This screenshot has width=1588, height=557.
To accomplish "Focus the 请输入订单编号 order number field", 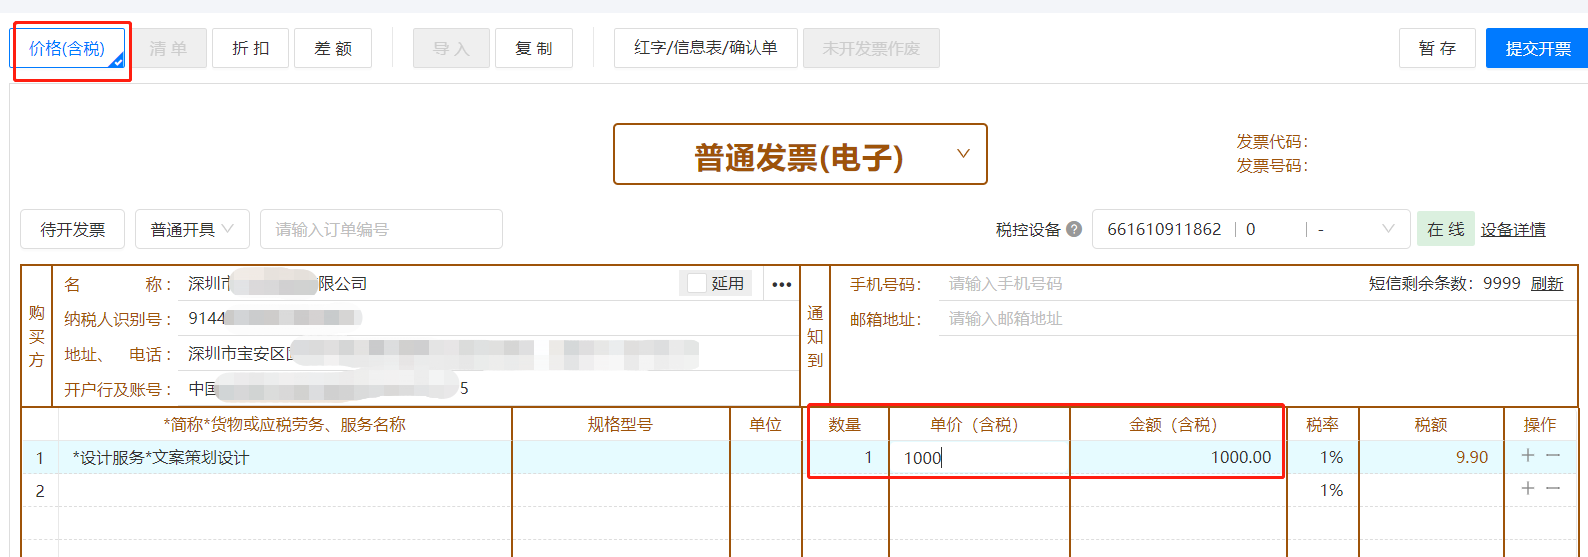I will (381, 229).
